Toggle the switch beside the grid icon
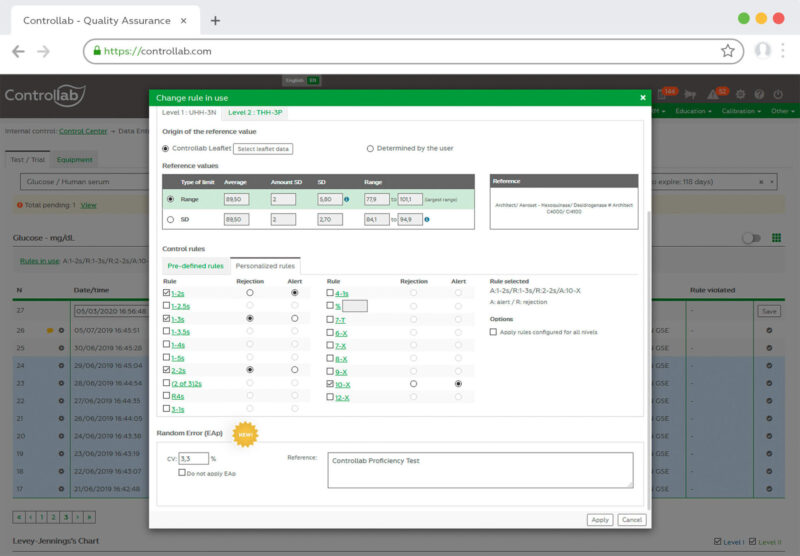 pos(751,238)
